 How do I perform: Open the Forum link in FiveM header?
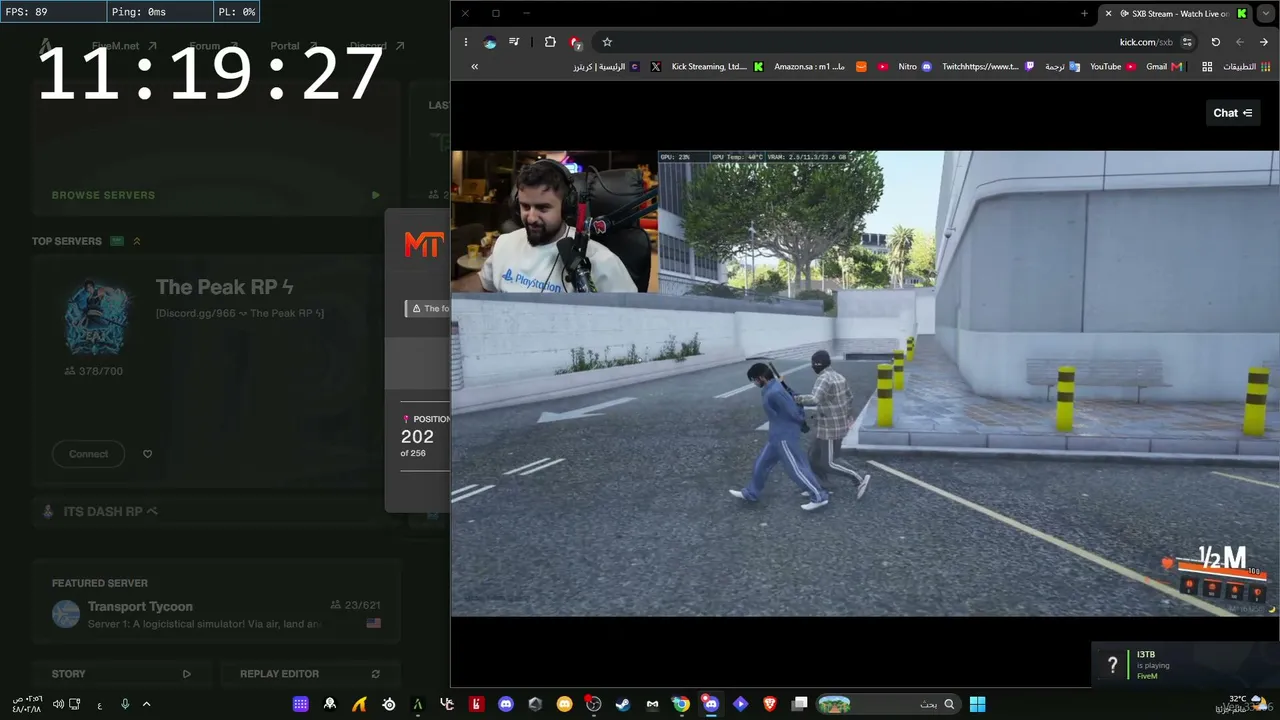click(x=214, y=46)
